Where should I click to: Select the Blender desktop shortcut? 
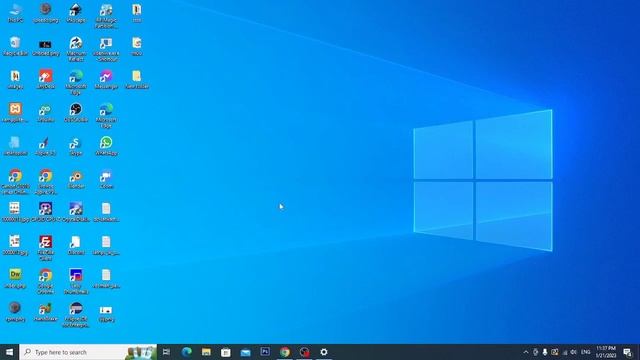pos(76,179)
